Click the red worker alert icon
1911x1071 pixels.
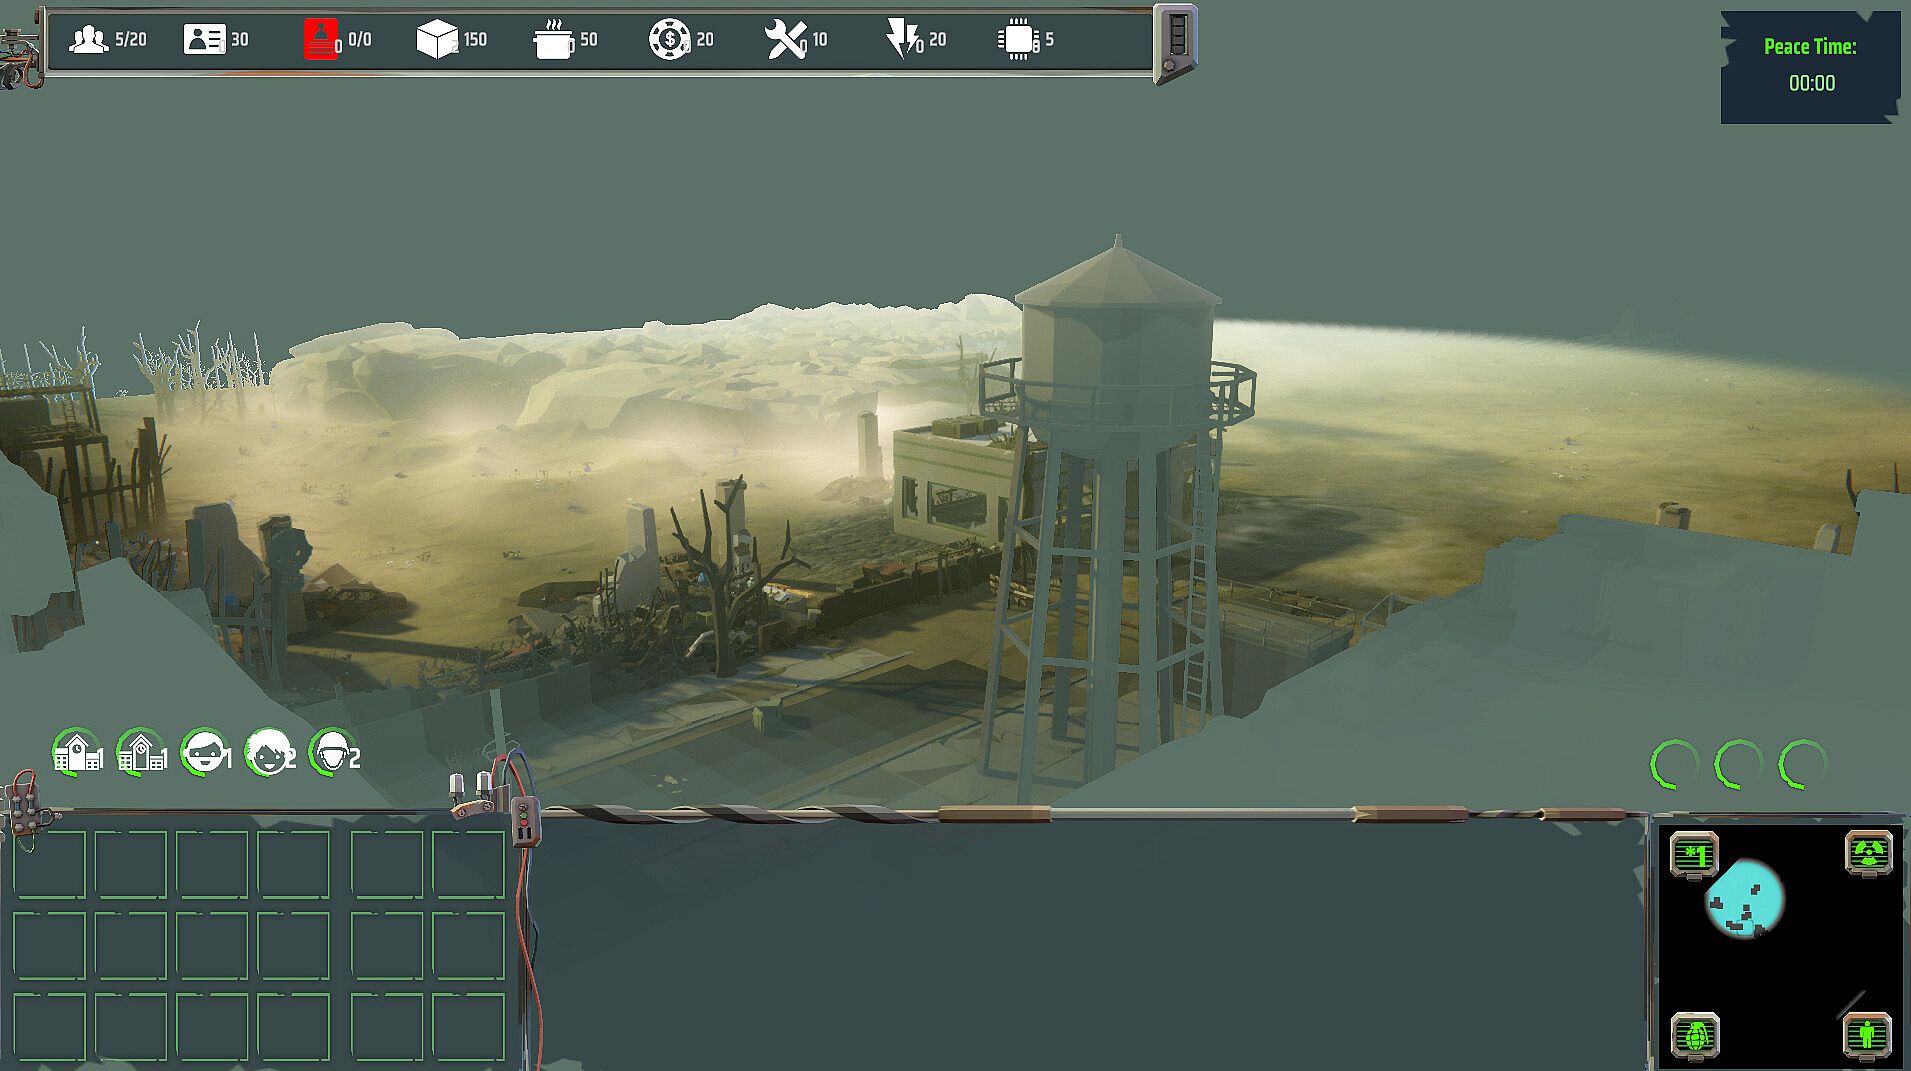[x=320, y=40]
